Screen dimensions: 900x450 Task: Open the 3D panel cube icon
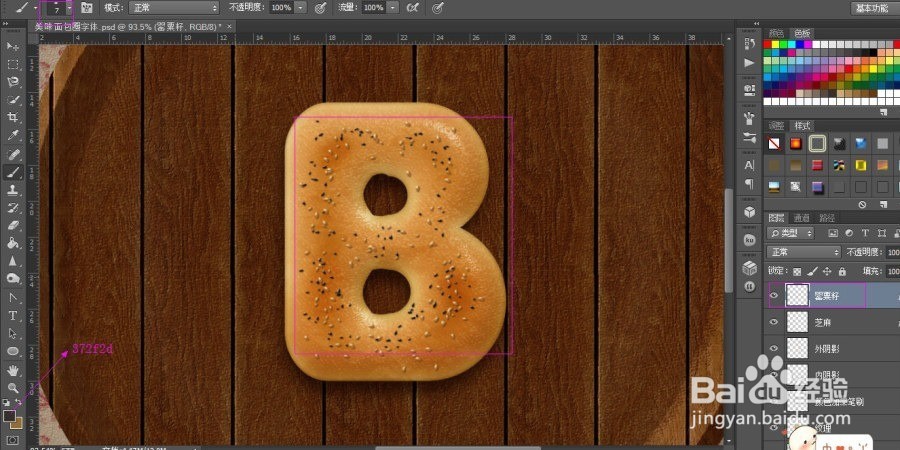[749, 212]
